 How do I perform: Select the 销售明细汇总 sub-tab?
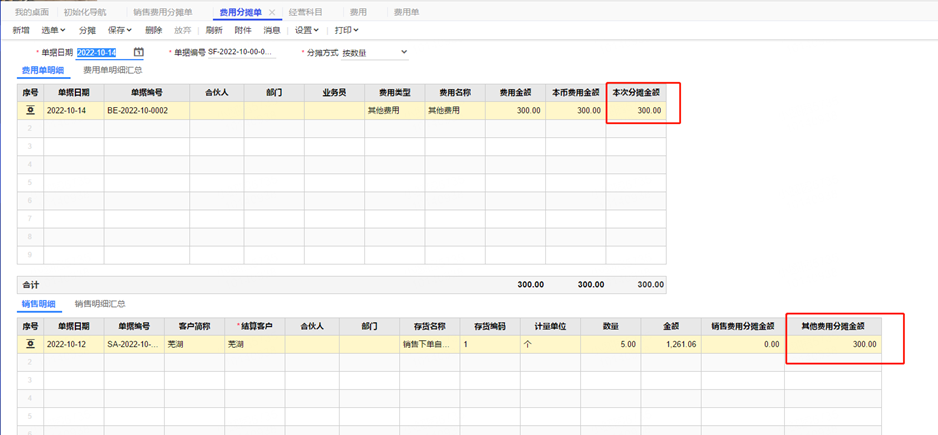[100, 303]
